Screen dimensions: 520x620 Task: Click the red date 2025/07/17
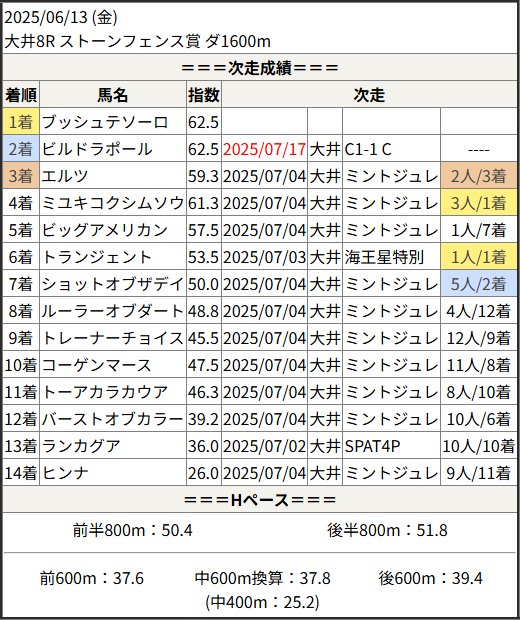265,149
